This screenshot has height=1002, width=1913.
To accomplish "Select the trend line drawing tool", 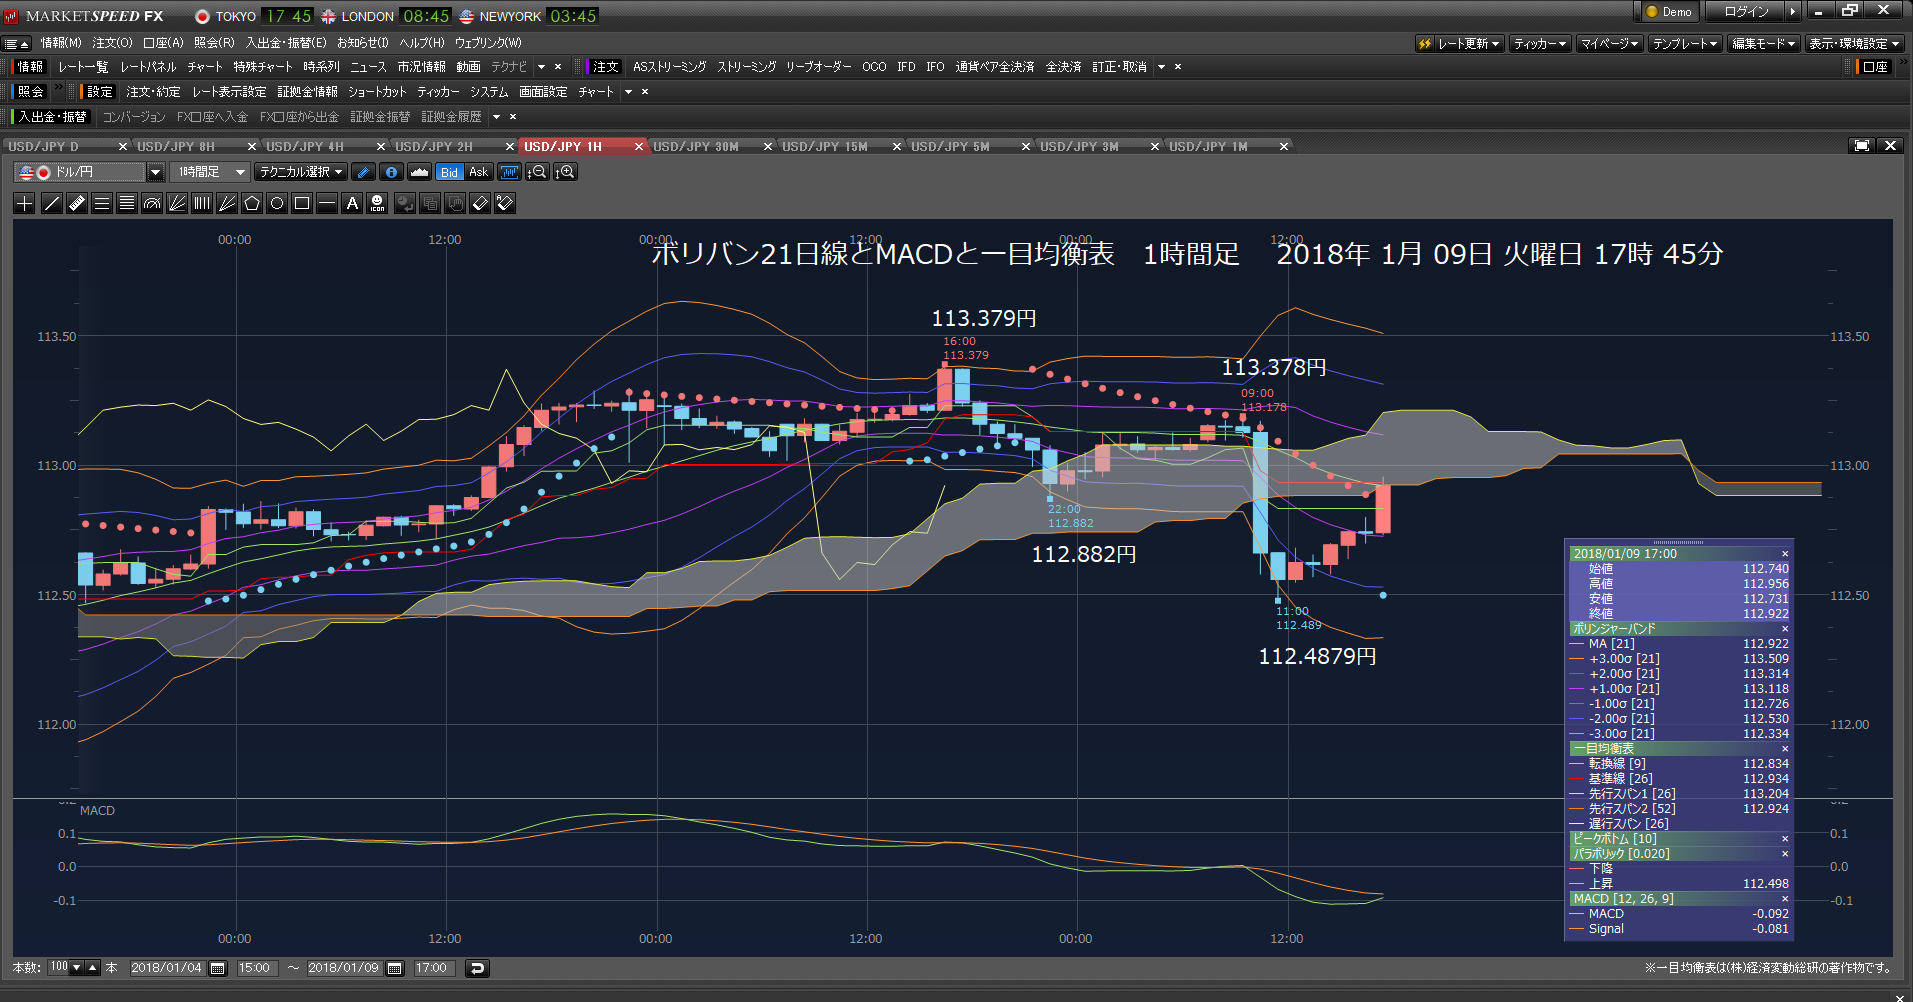I will click(52, 203).
